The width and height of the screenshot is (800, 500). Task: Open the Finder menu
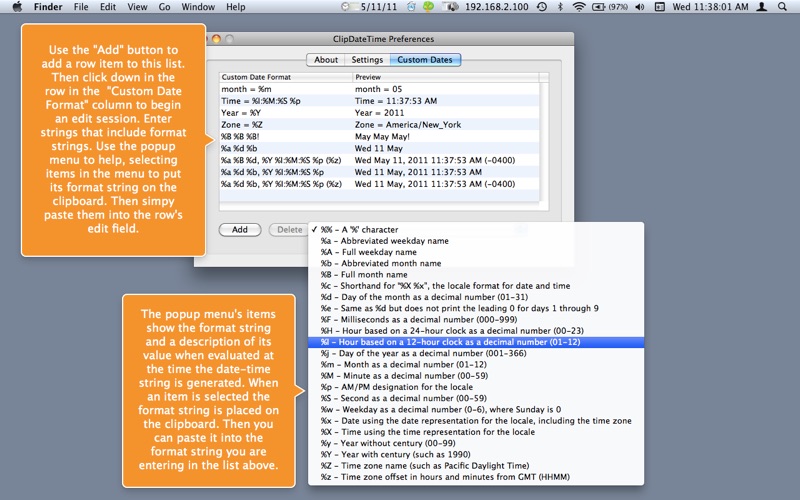pos(48,7)
